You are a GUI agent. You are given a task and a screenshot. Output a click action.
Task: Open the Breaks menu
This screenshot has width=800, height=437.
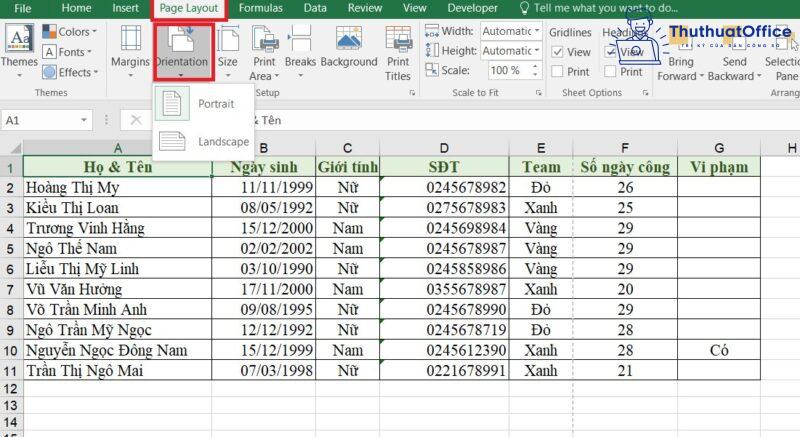(x=300, y=51)
